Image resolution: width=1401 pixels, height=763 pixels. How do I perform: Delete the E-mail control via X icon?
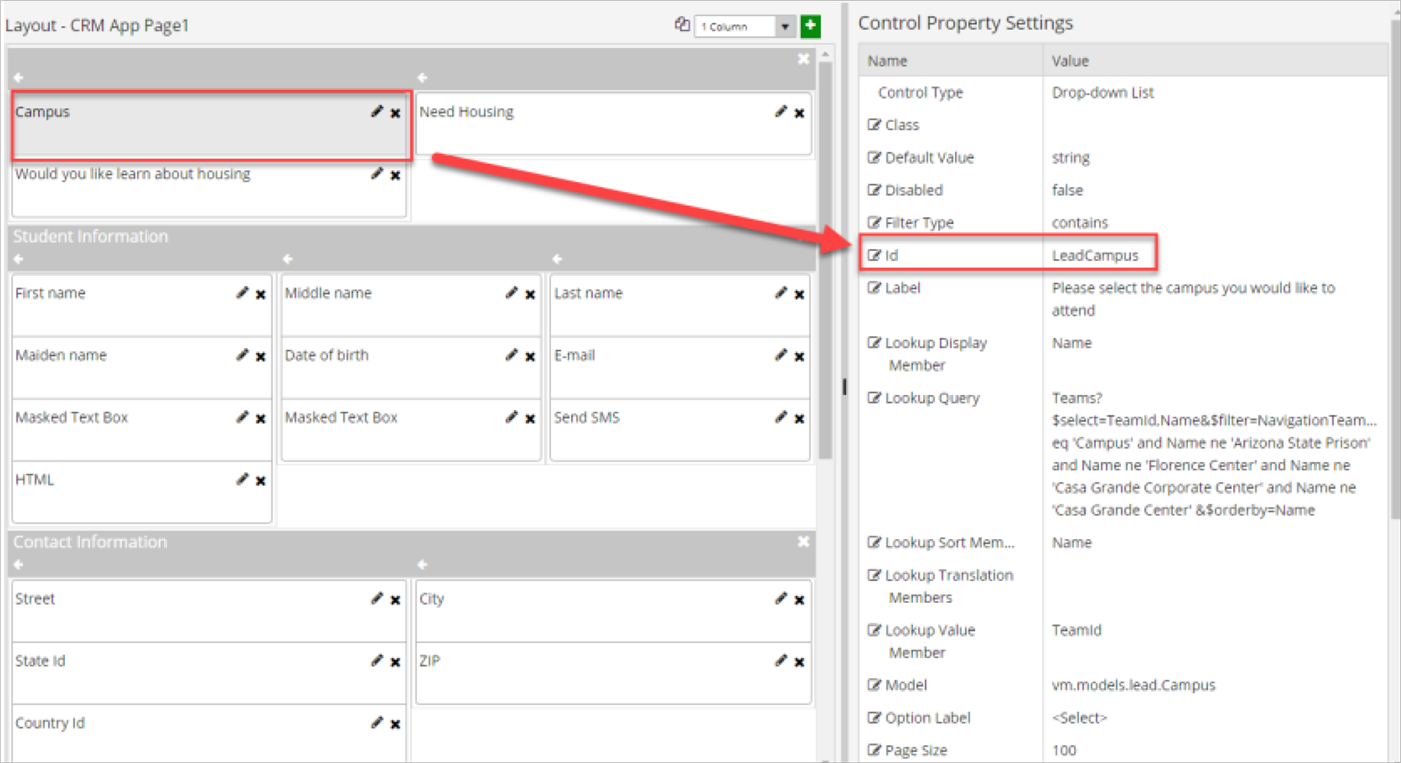(x=799, y=356)
